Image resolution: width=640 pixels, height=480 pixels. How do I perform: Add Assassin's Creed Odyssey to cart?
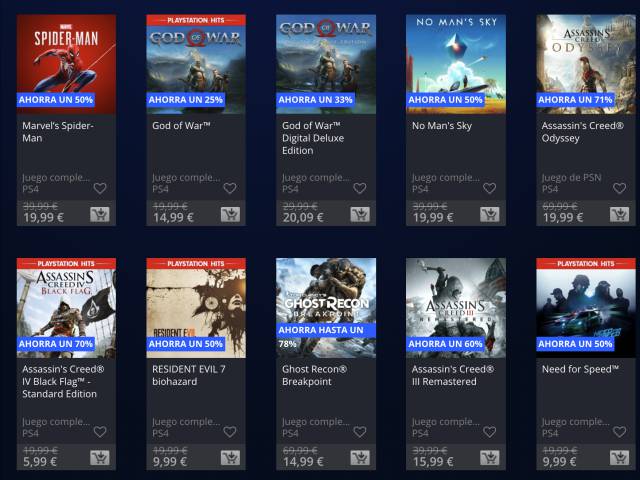[x=620, y=214]
